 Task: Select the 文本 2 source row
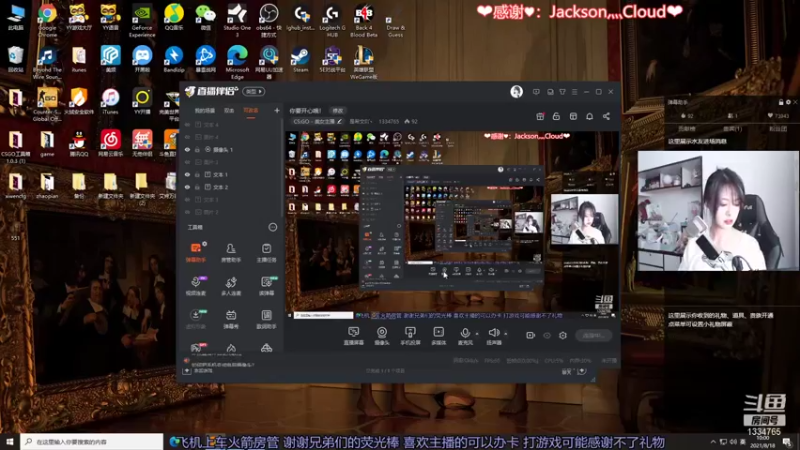click(233, 187)
